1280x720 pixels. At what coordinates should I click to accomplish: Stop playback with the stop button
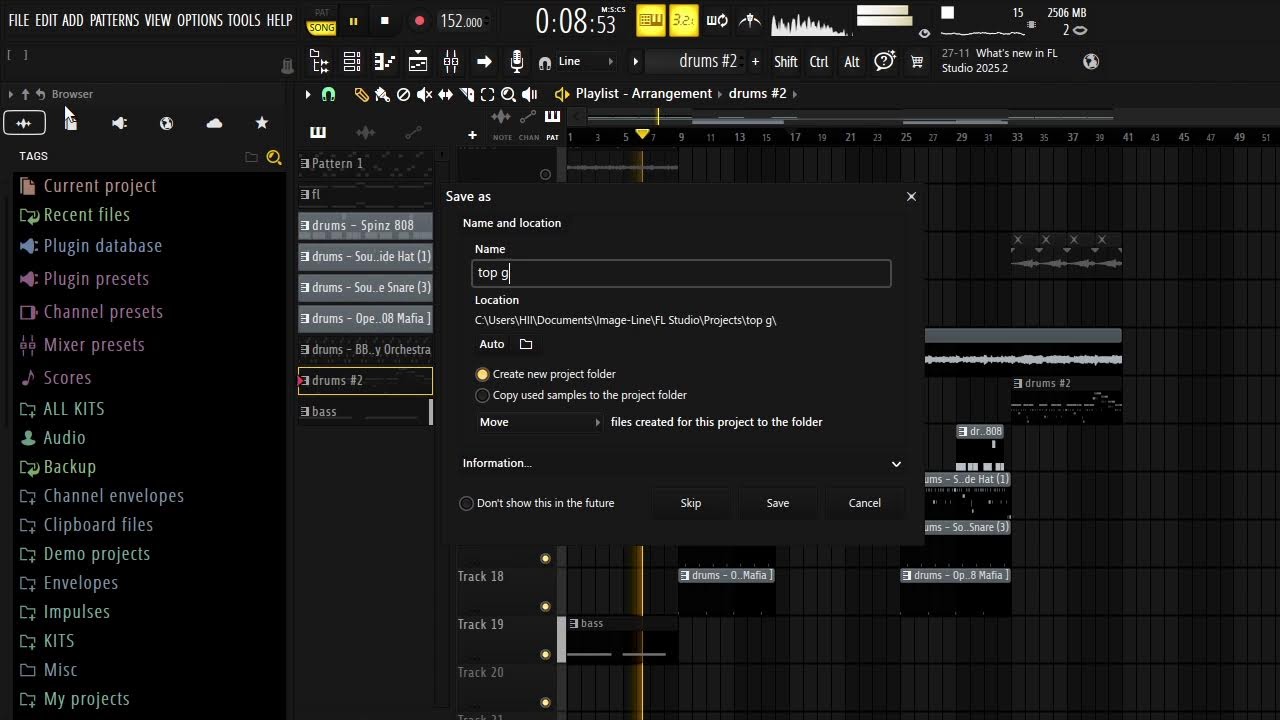(384, 21)
